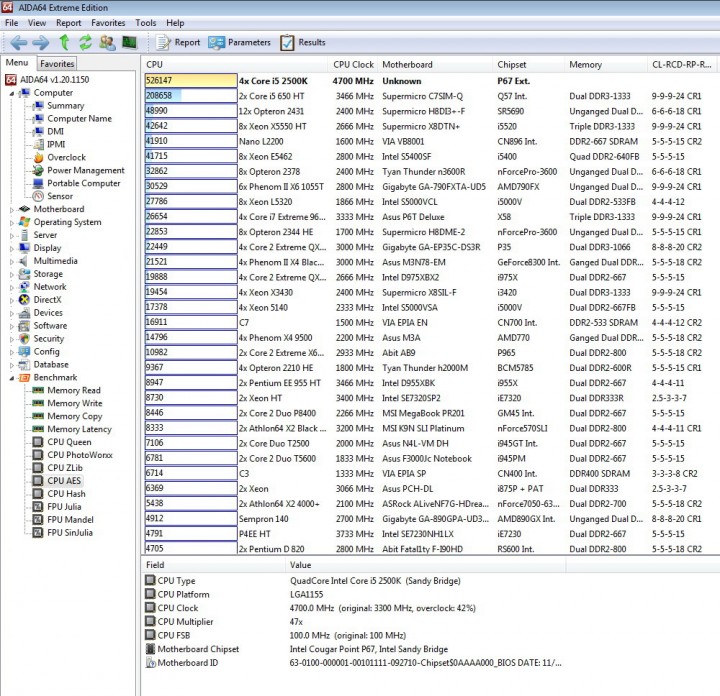This screenshot has height=696, width=720.
Task: Open the Help menu
Action: pyautogui.click(x=175, y=22)
